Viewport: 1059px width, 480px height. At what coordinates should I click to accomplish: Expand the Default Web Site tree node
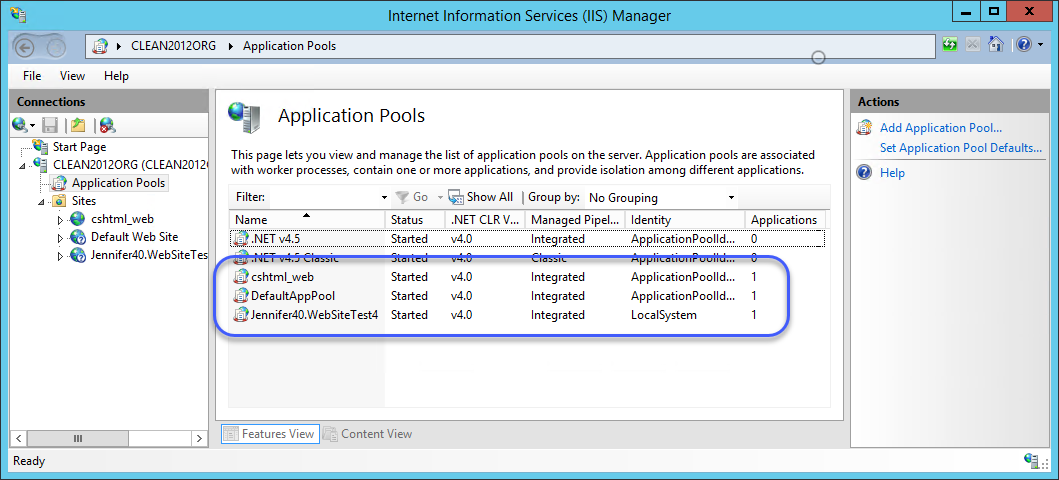click(60, 238)
